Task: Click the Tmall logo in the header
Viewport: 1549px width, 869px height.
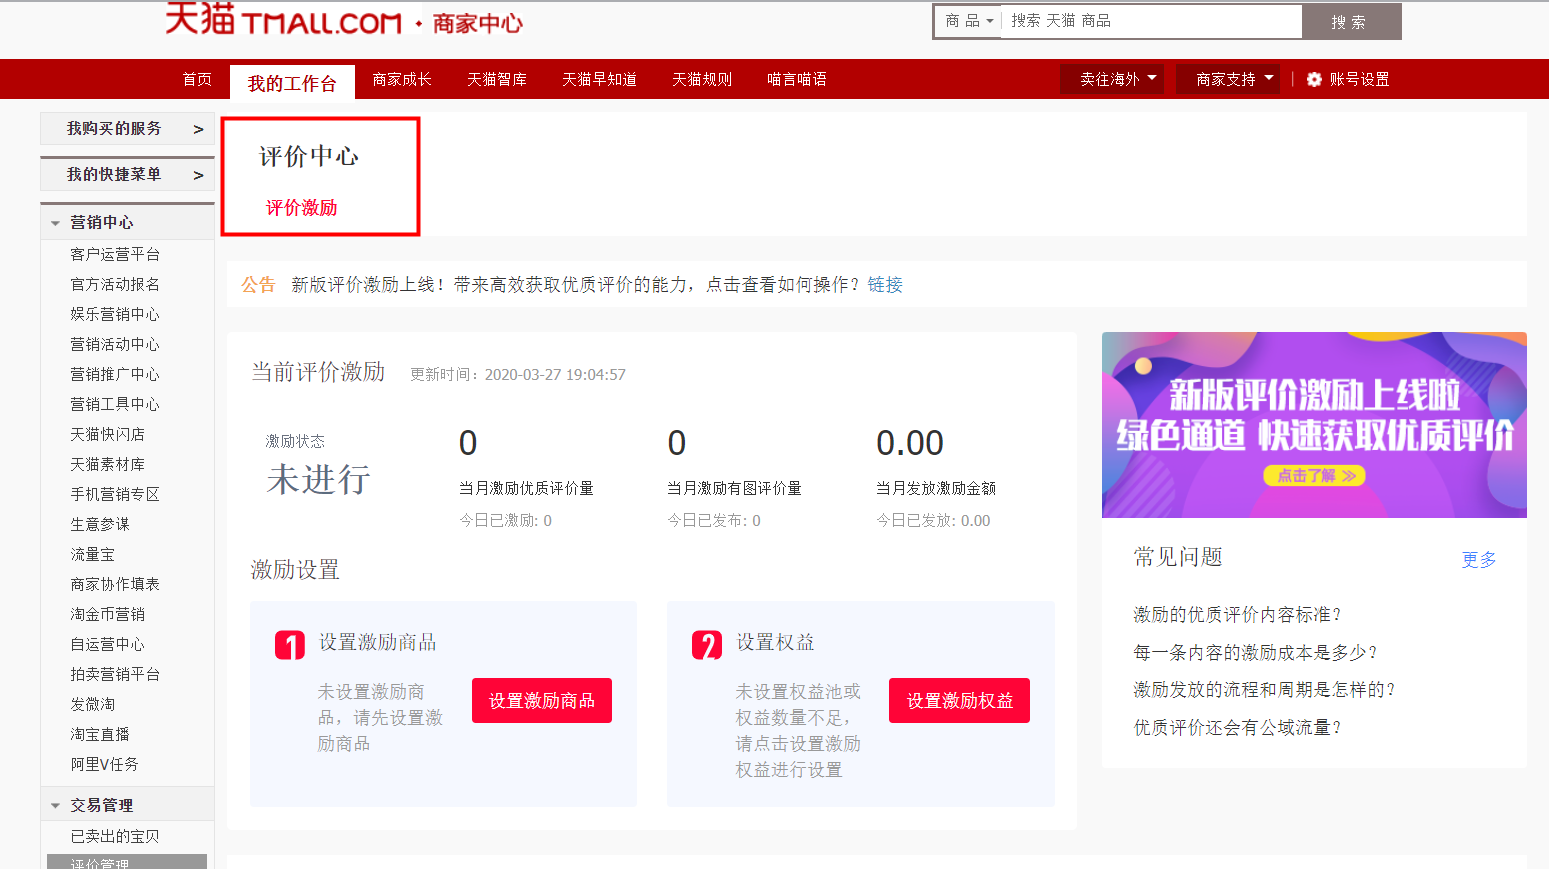Action: (x=283, y=19)
